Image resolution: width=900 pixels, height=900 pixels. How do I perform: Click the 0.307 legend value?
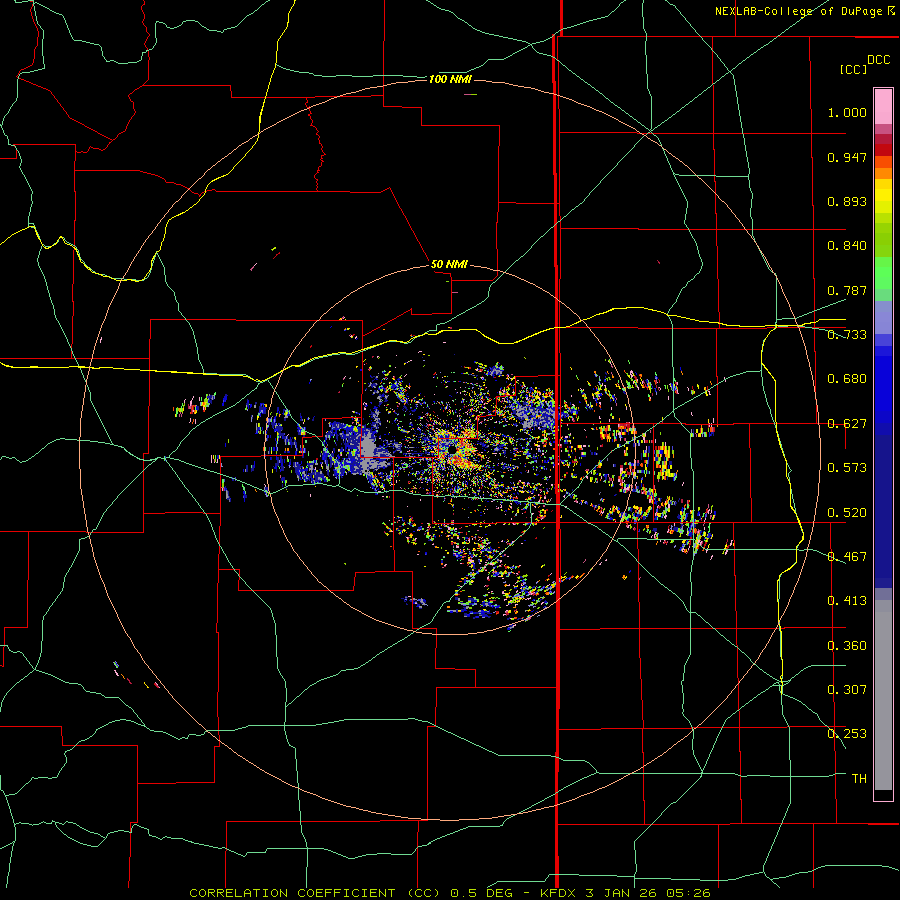pyautogui.click(x=847, y=690)
